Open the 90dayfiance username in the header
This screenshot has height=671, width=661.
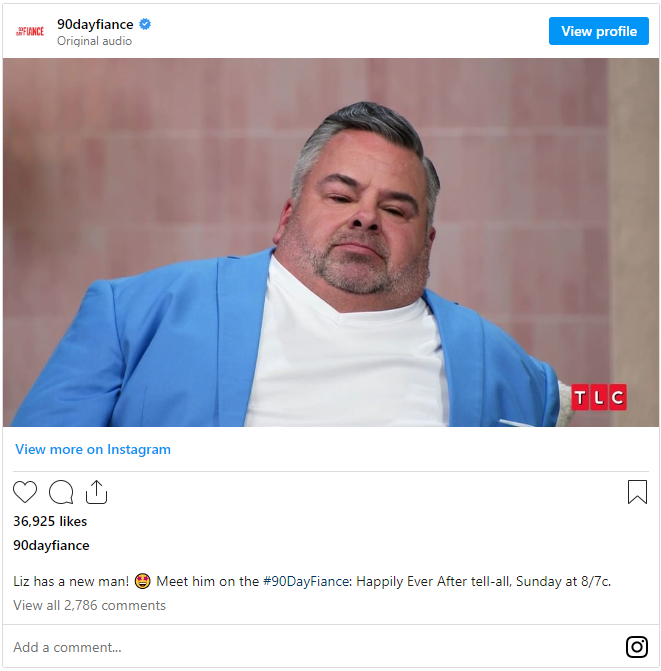95,24
